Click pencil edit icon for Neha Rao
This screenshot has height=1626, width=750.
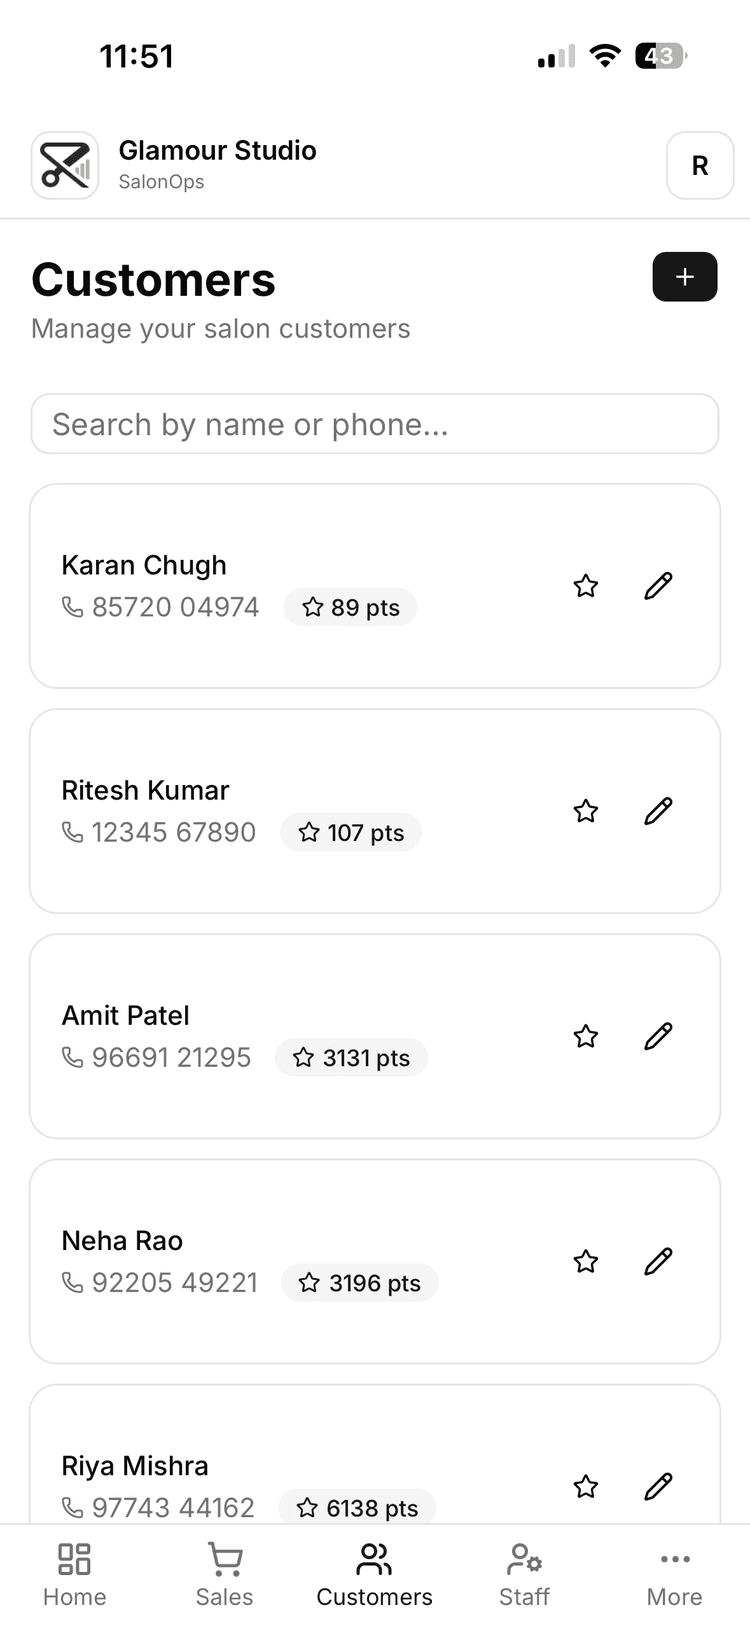[658, 1261]
